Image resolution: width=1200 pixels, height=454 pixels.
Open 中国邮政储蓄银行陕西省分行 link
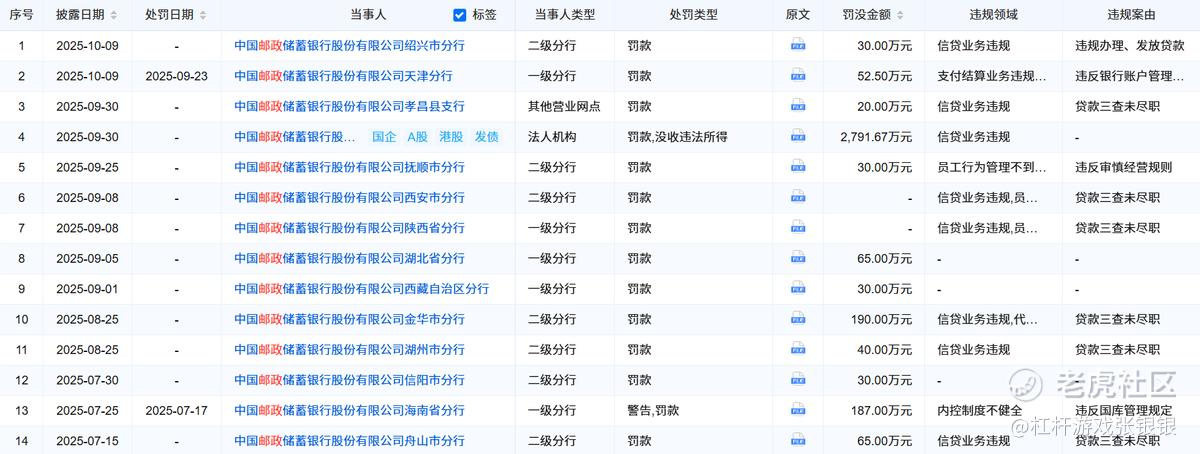point(349,228)
